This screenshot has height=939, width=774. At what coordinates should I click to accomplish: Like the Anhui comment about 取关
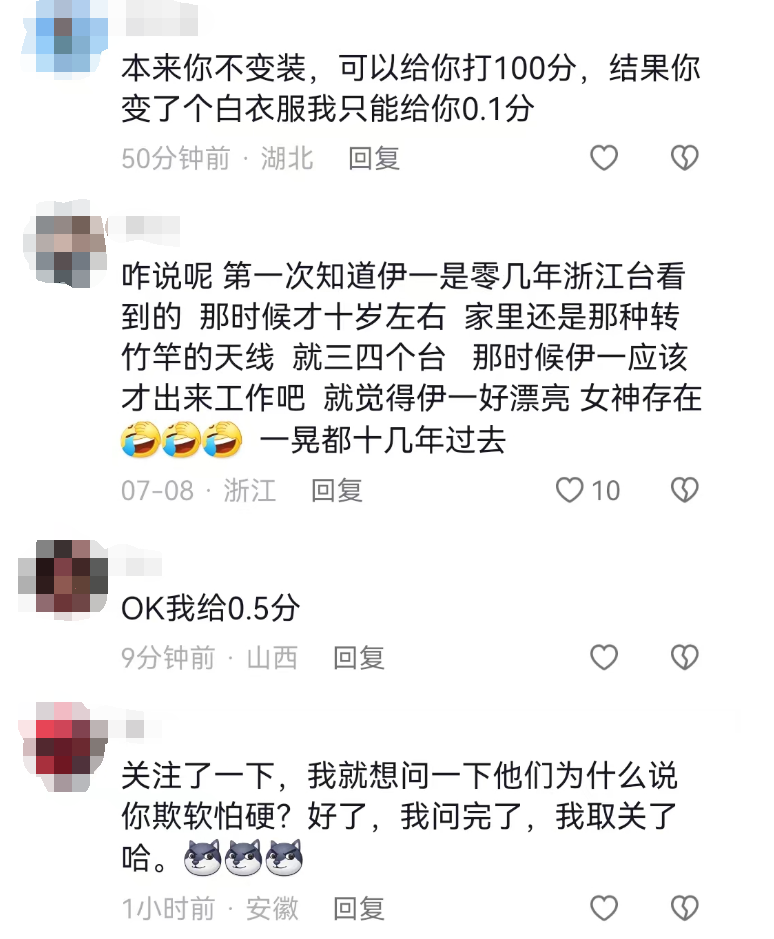603,908
